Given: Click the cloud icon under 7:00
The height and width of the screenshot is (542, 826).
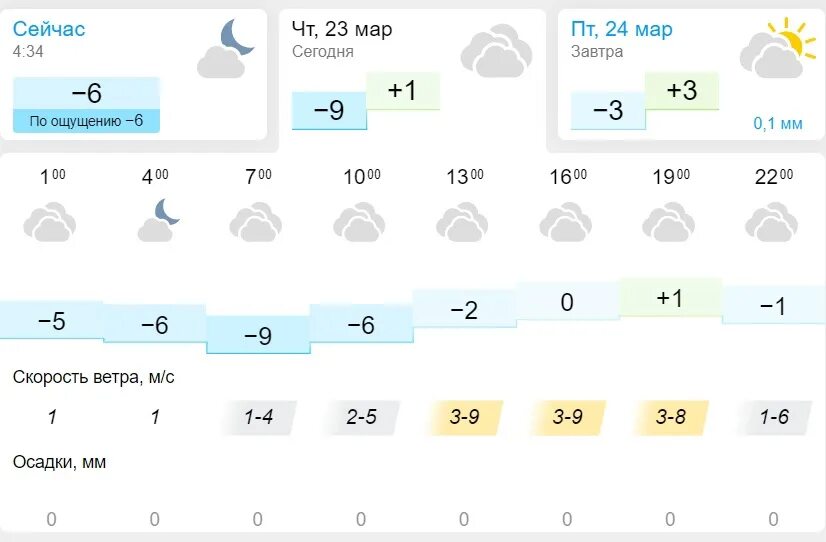Looking at the screenshot, I should pyautogui.click(x=255, y=222).
